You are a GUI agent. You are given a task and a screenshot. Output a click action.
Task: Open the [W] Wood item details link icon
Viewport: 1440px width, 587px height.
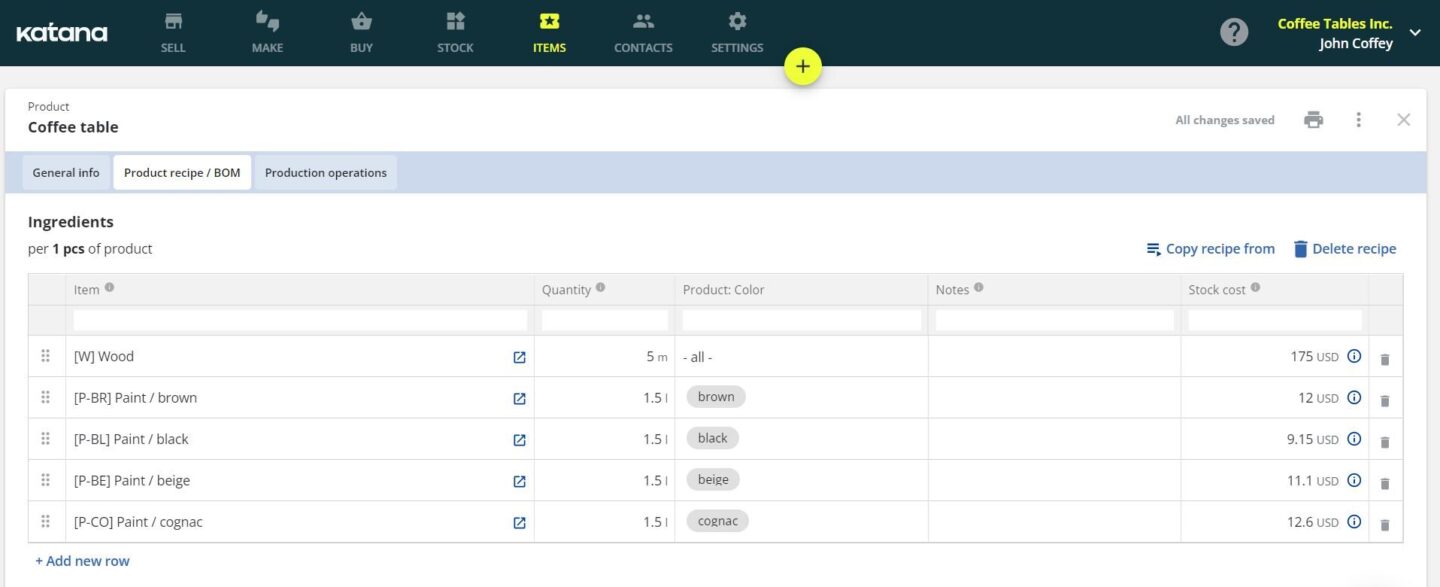coord(519,356)
